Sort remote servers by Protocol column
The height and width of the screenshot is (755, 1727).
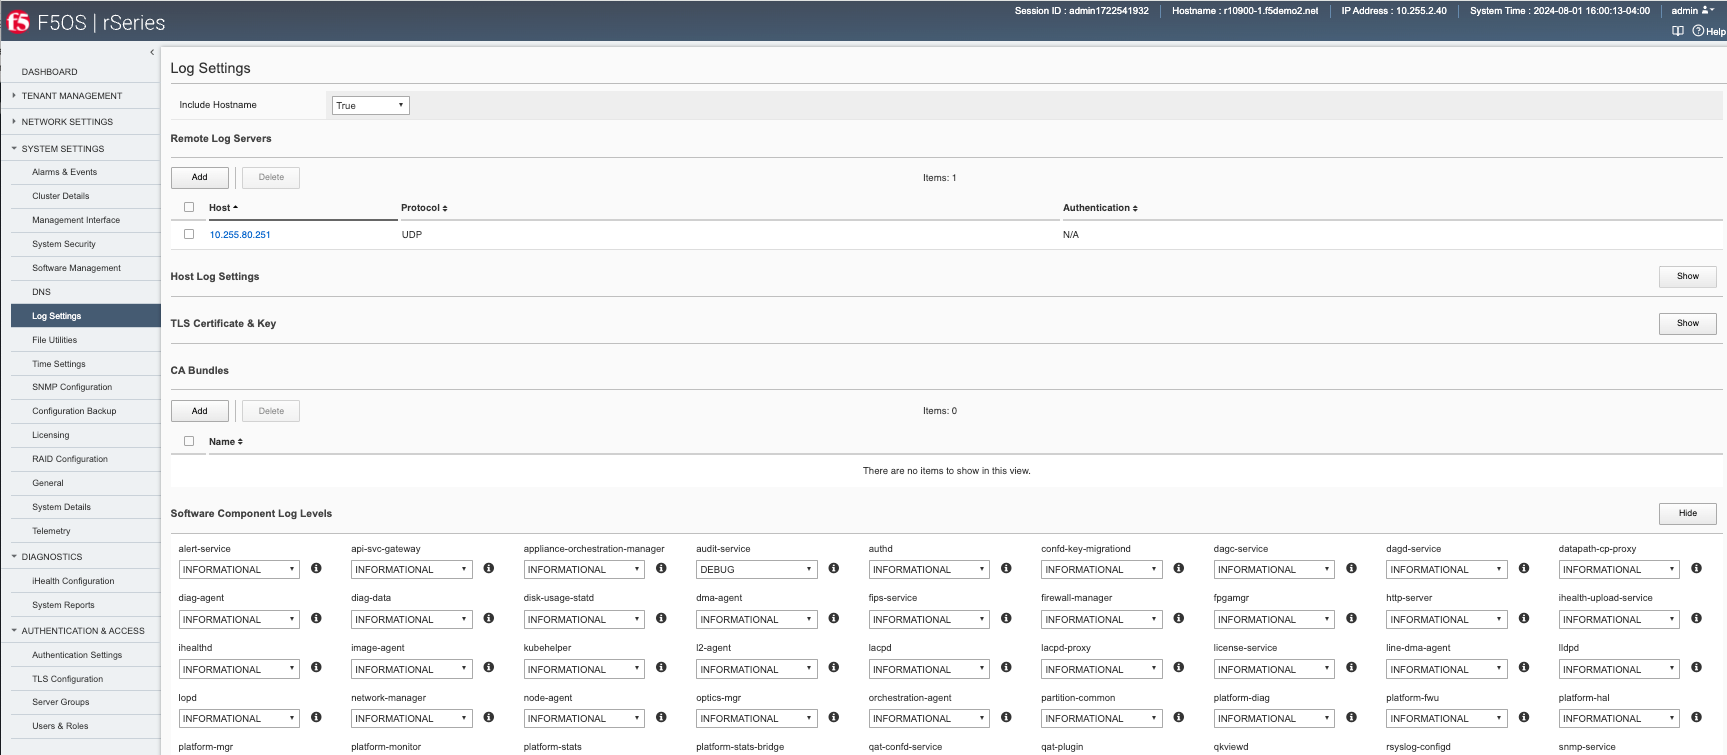(x=424, y=208)
